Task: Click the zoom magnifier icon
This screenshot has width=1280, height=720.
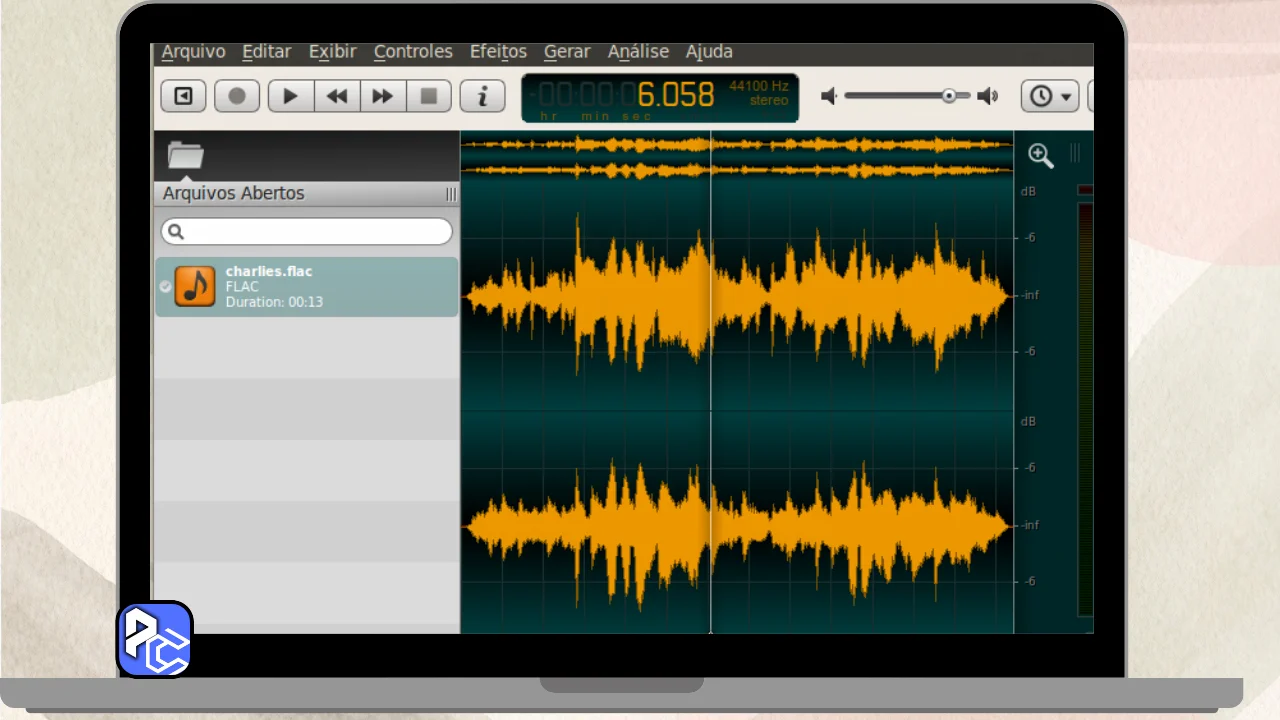Action: point(1041,155)
